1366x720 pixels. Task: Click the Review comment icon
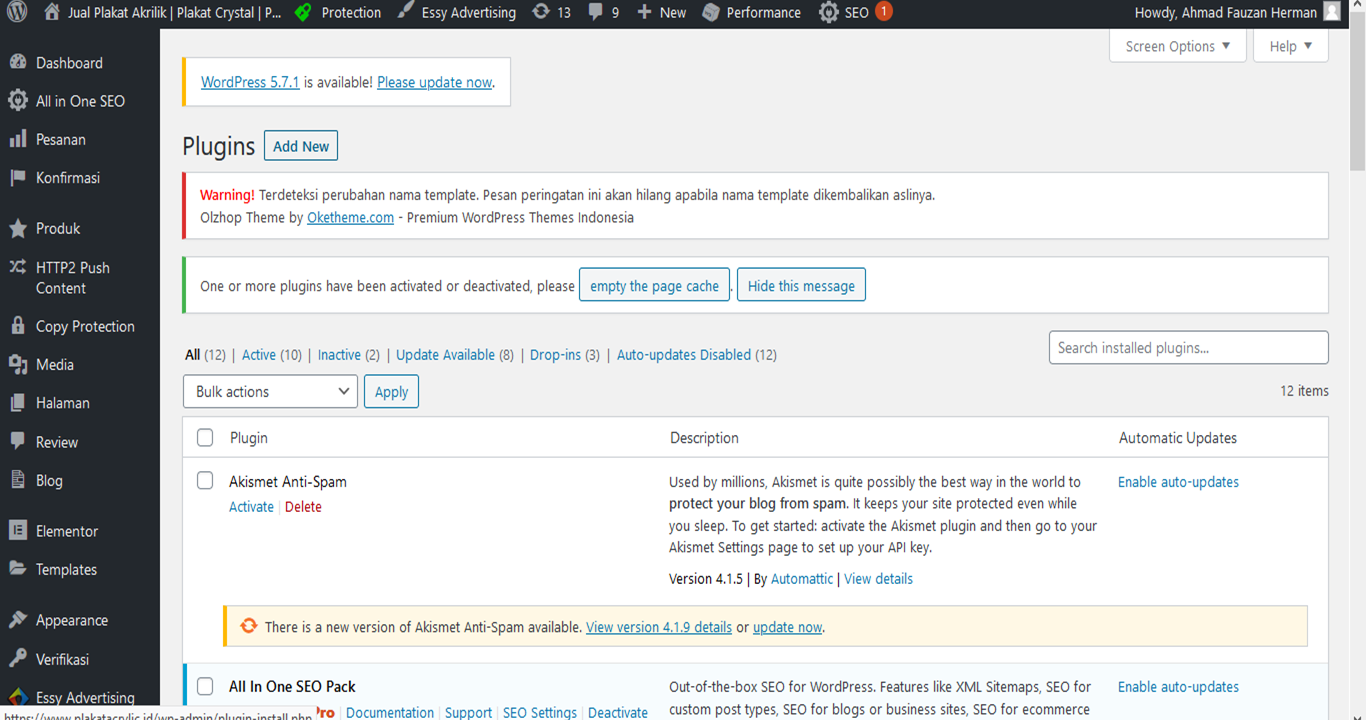(18, 441)
